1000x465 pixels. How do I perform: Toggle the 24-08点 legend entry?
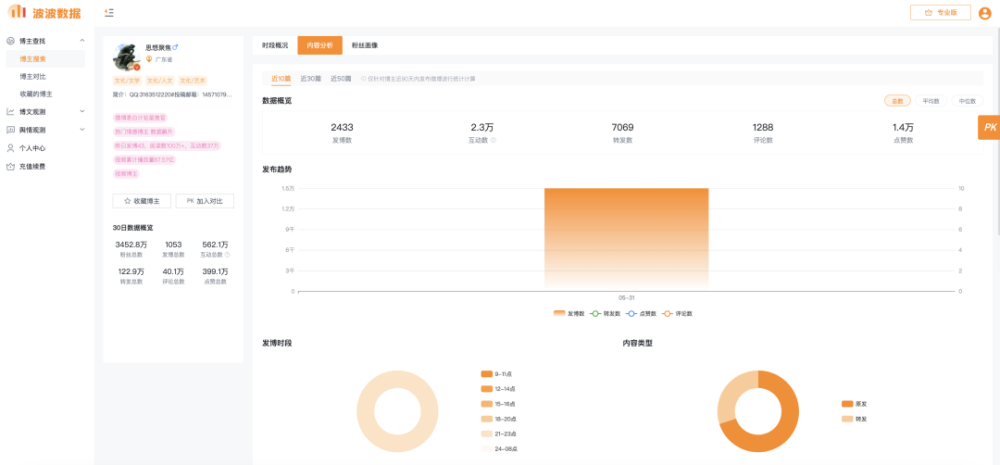499,449
